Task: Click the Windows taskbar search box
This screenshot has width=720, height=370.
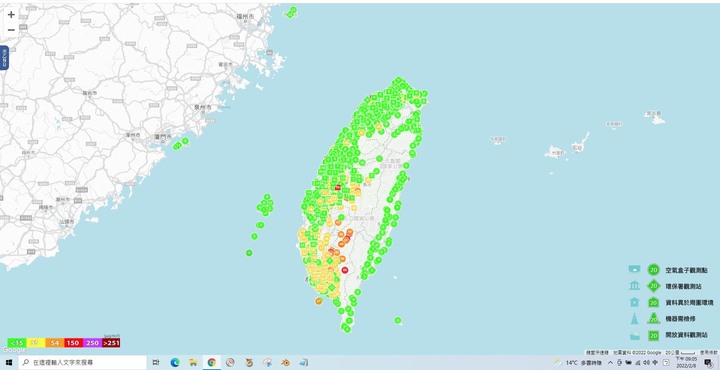Action: click(x=83, y=363)
